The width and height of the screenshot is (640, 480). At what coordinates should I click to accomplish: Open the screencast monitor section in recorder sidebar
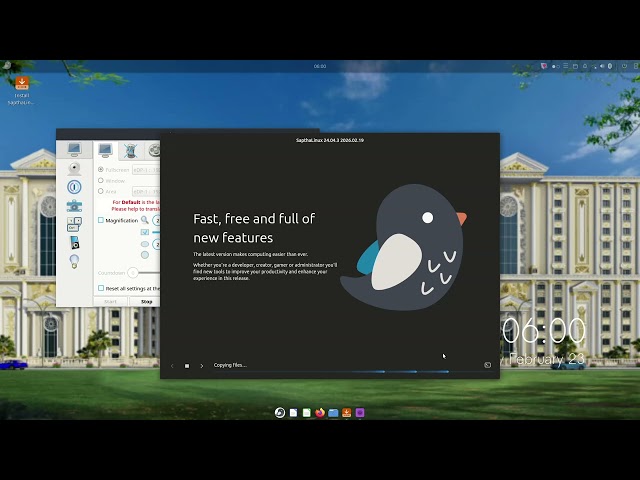pos(74,149)
